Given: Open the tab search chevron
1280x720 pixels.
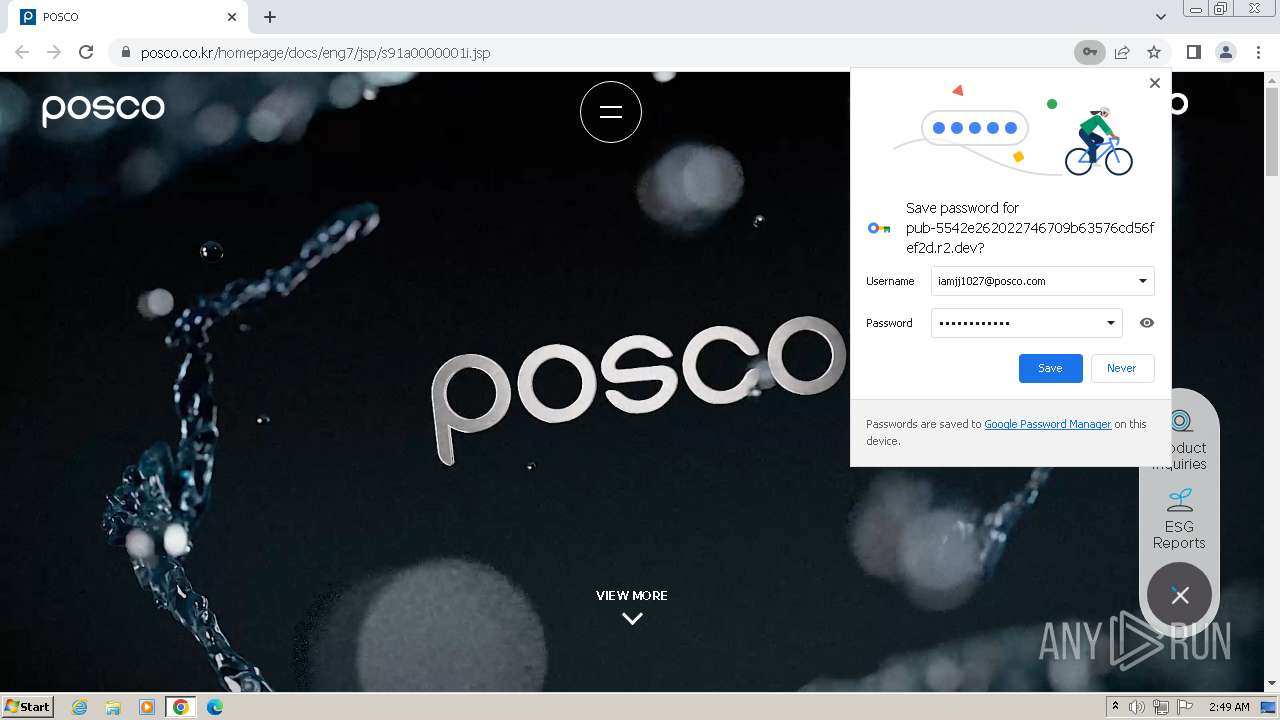Looking at the screenshot, I should pyautogui.click(x=1160, y=17).
